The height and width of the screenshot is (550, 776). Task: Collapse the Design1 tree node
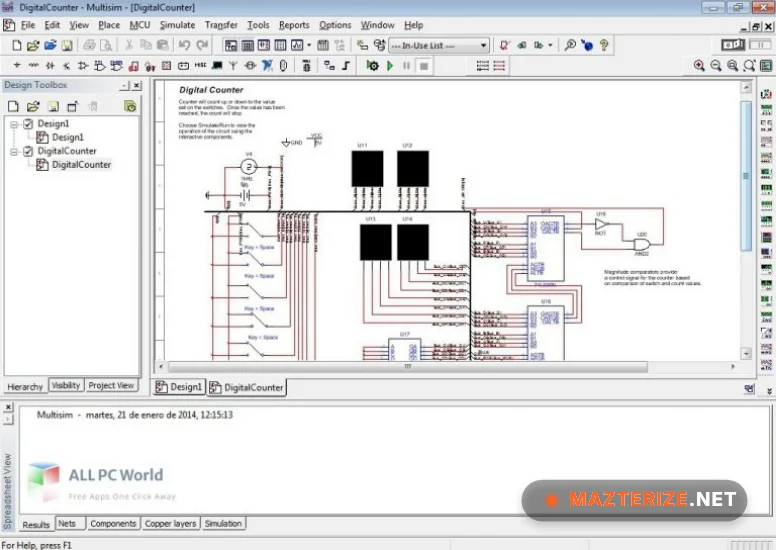[x=14, y=124]
